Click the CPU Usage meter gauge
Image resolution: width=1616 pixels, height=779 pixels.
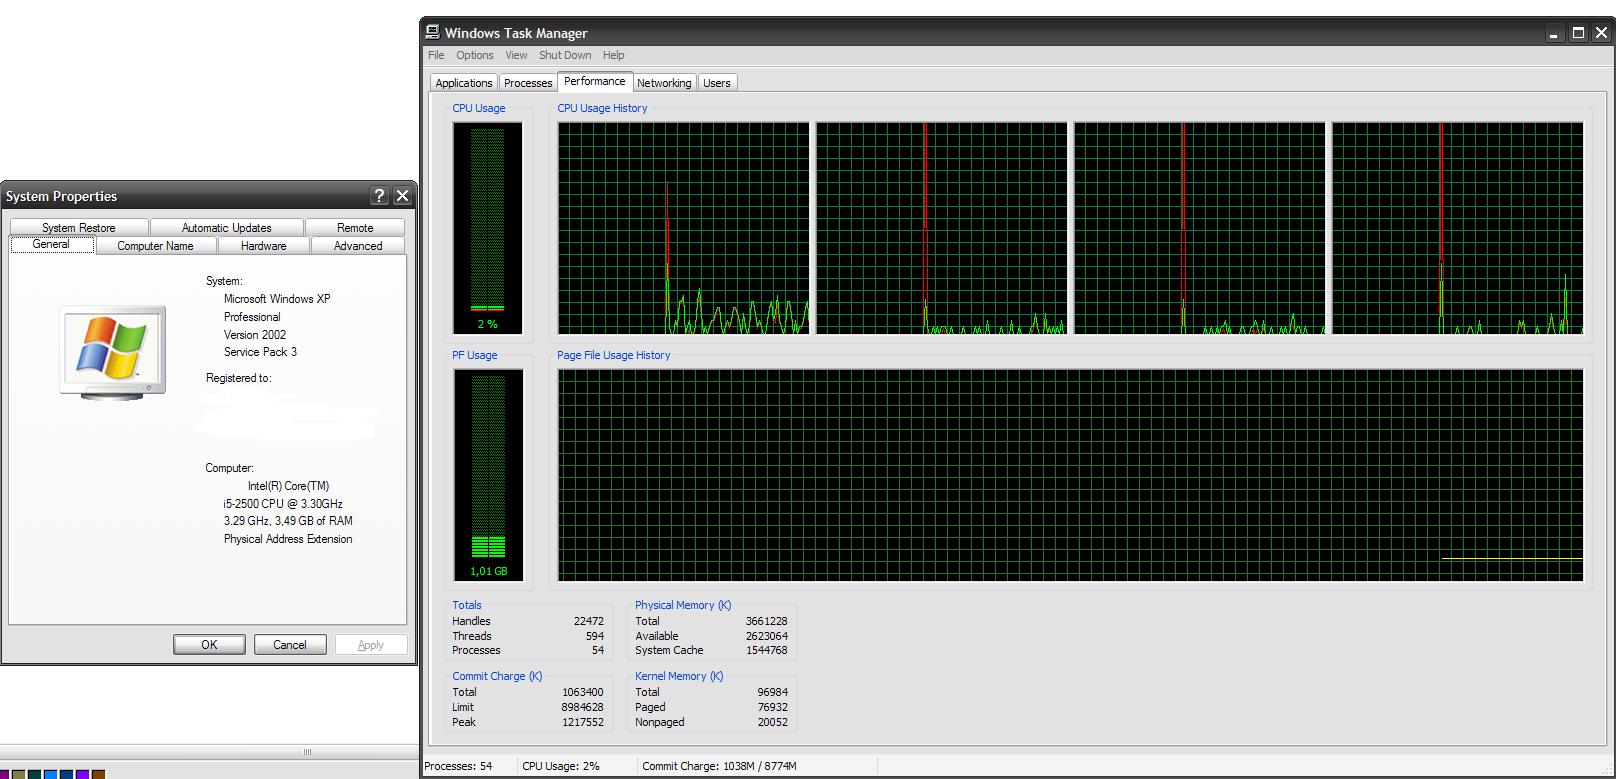pyautogui.click(x=488, y=227)
